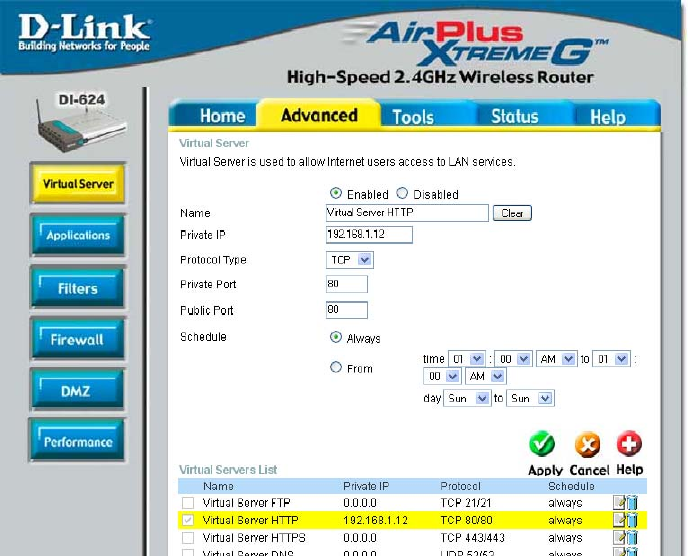Screen dimensions: 688x556
Task: Click the Schedule column header
Action: click(x=571, y=486)
